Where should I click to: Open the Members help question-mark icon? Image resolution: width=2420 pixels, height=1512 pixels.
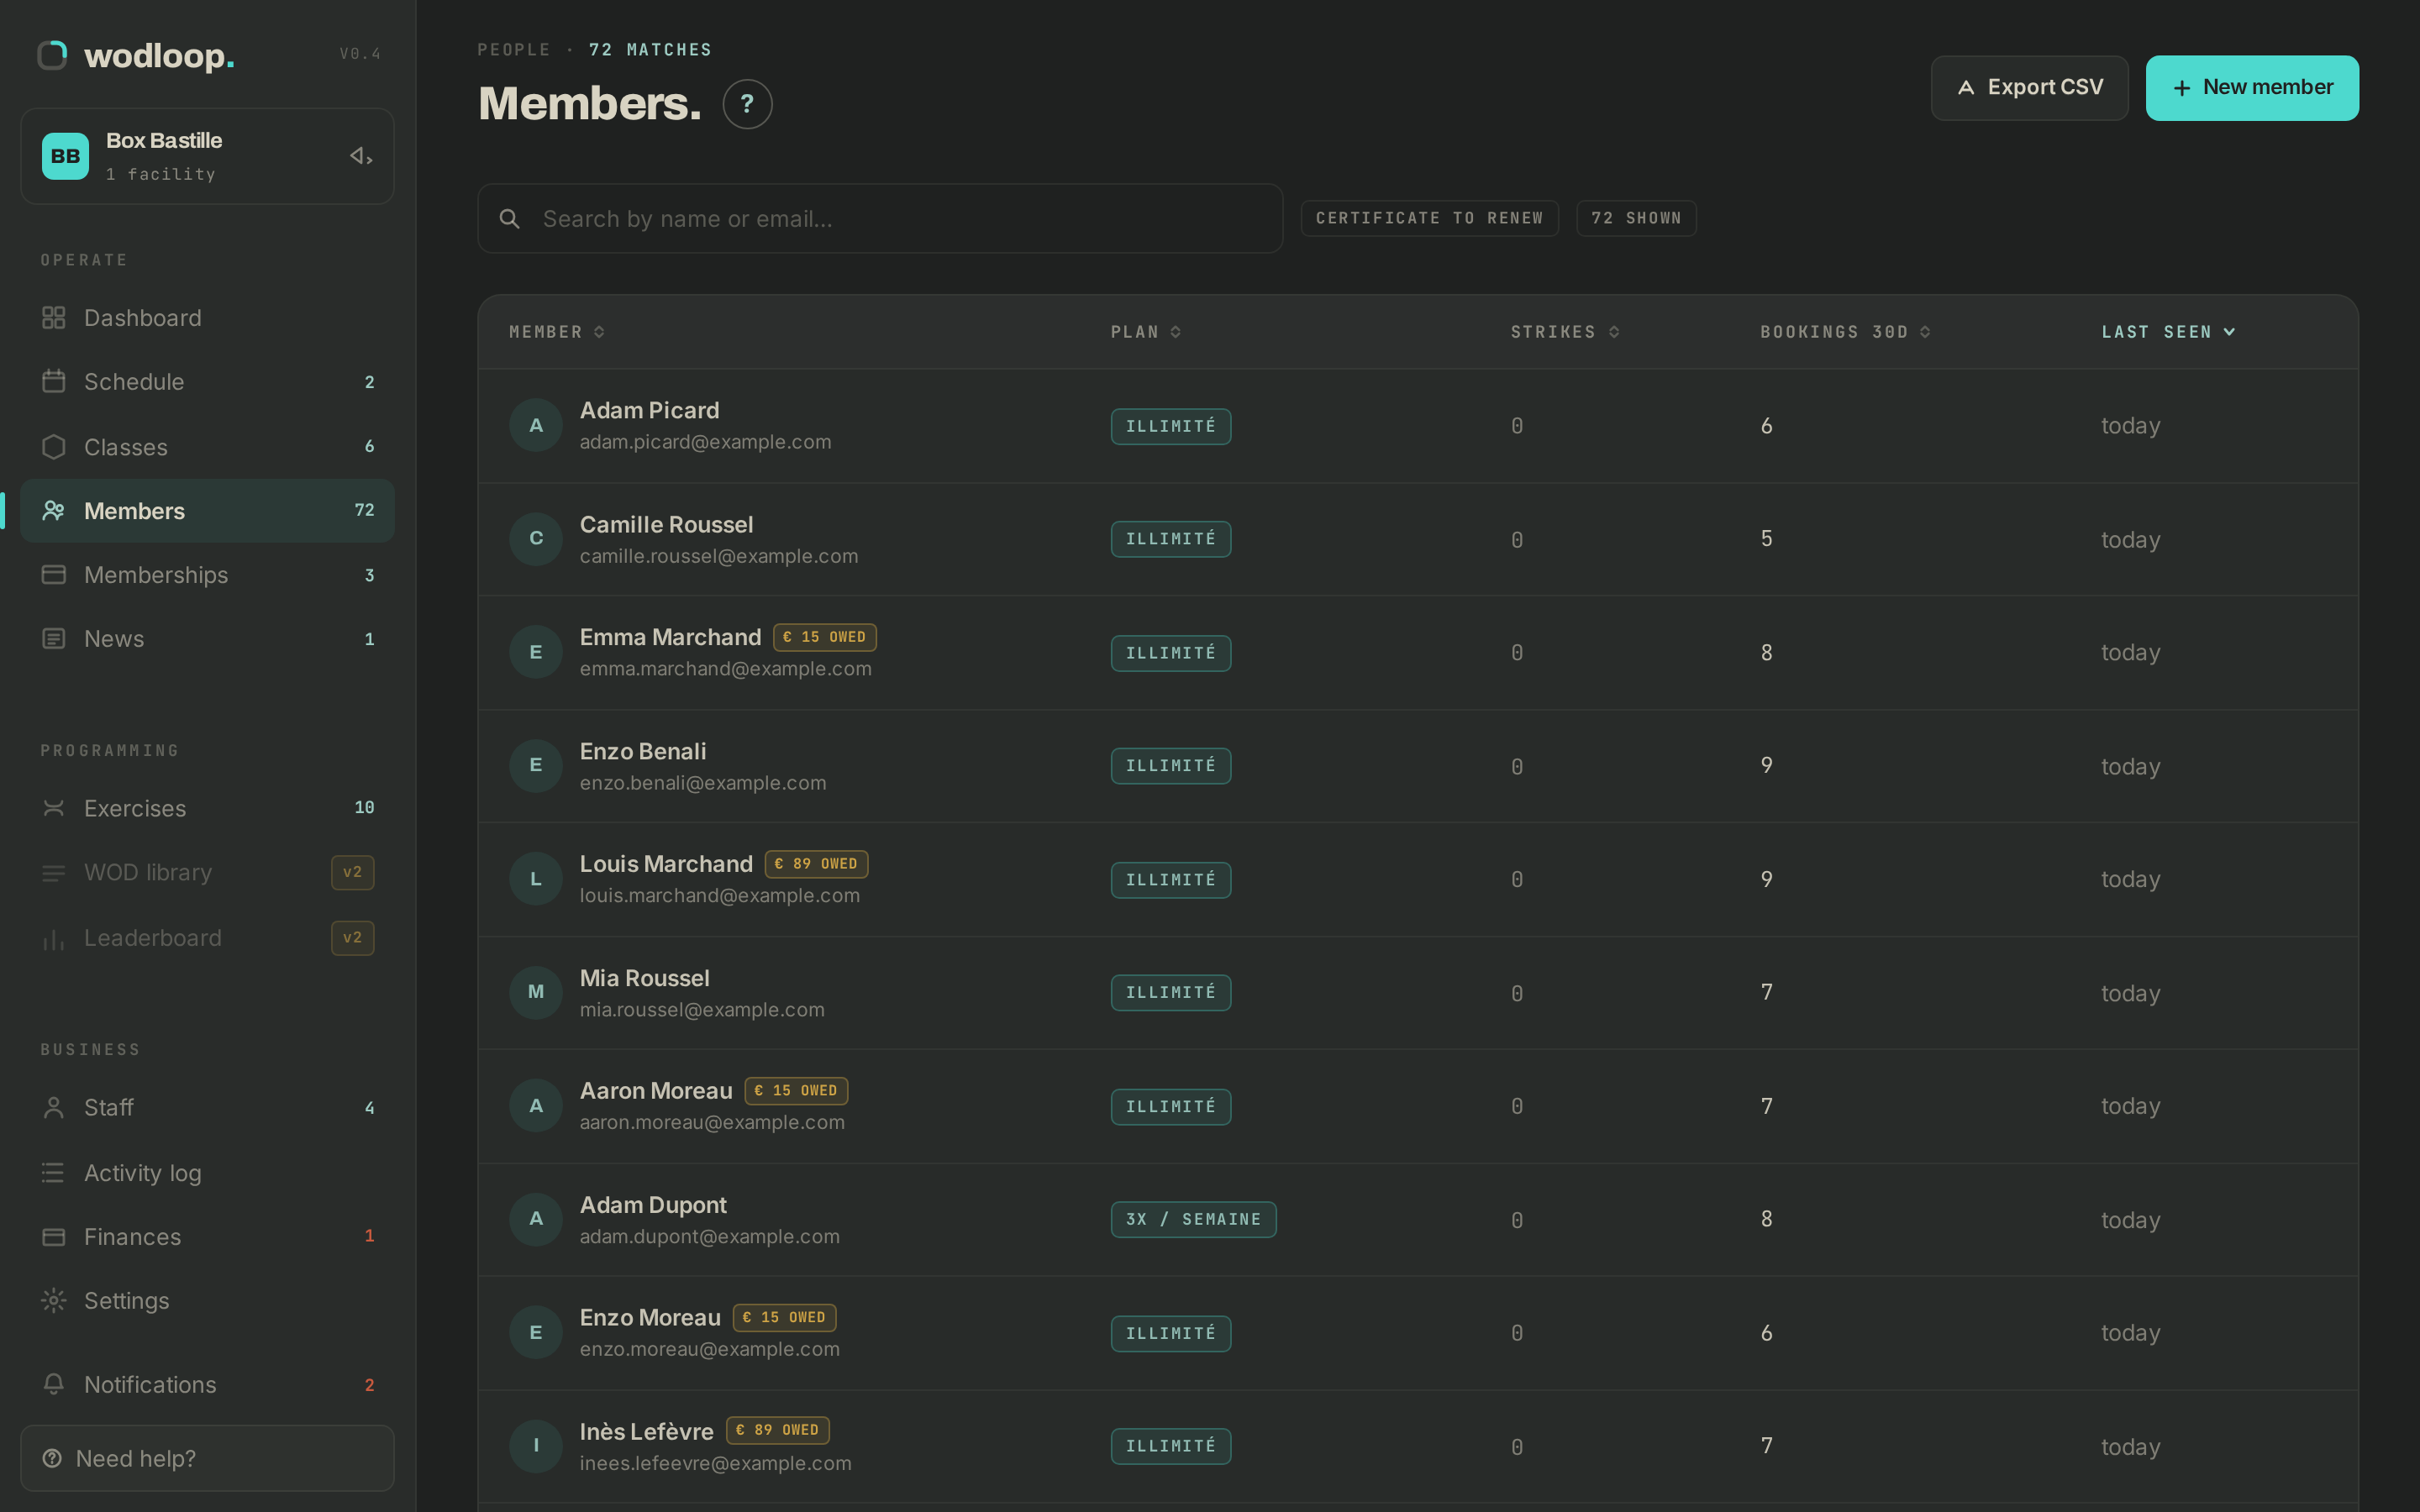point(747,104)
